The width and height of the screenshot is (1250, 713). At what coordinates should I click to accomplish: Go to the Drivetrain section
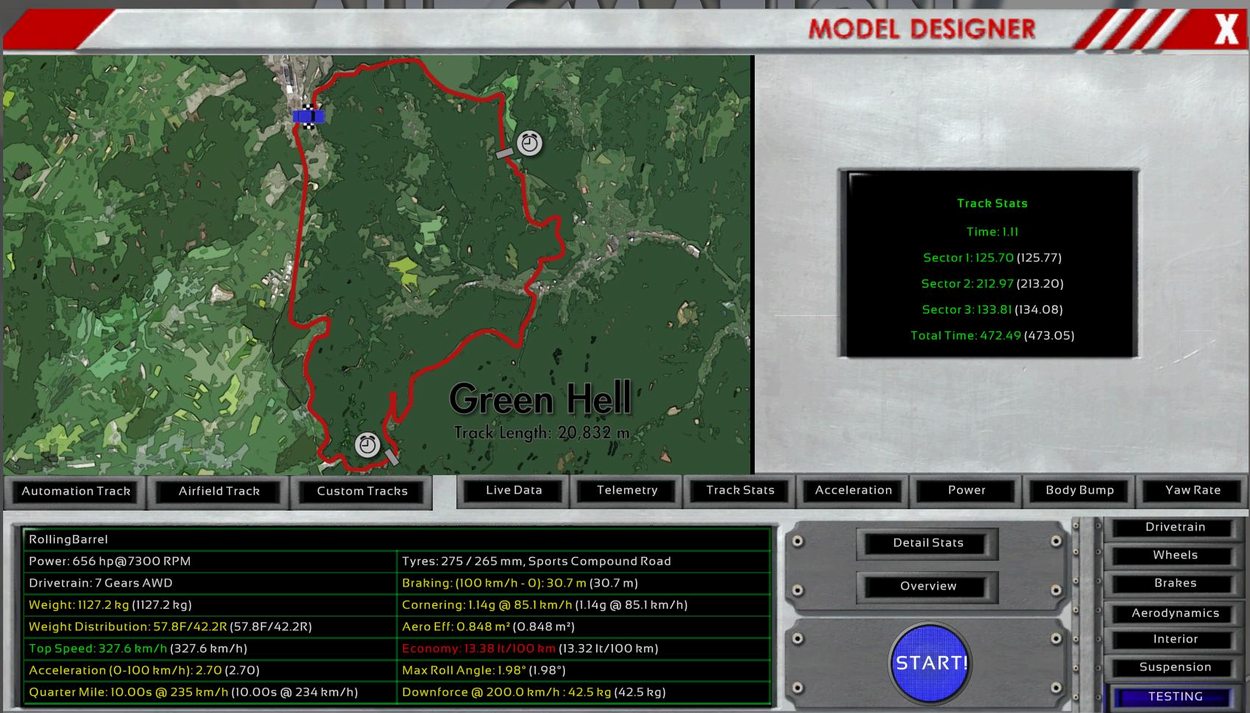coord(1175,527)
